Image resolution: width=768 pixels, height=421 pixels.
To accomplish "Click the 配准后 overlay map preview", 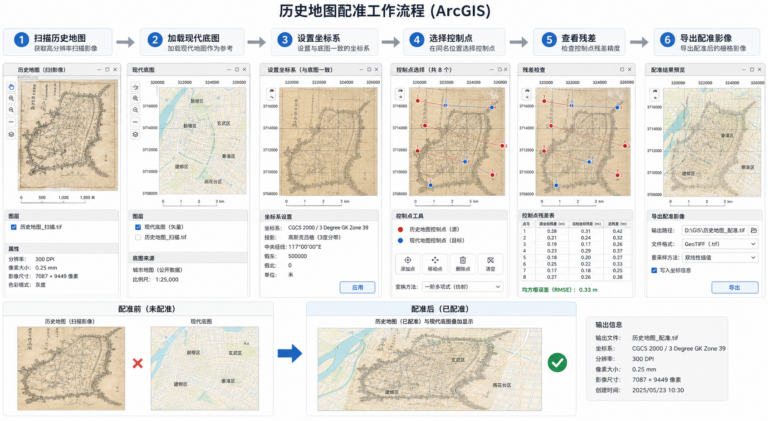I will click(x=430, y=369).
